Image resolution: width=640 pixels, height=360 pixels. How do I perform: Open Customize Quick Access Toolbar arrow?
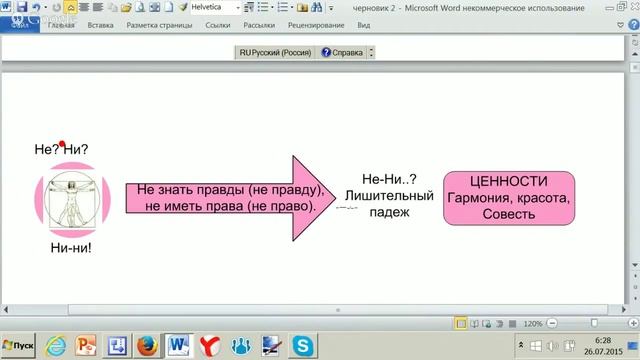click(331, 8)
